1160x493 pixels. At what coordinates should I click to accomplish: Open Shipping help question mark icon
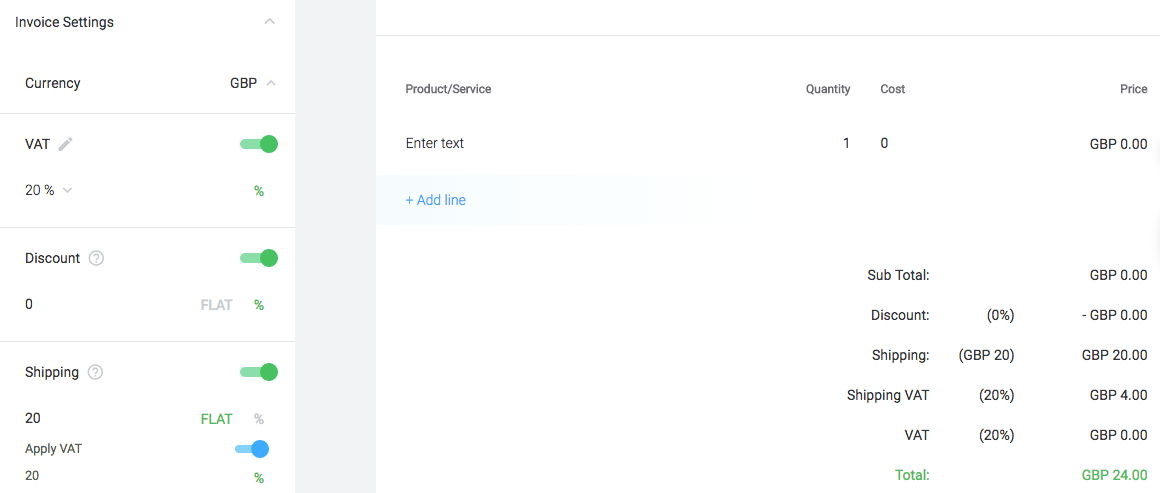(x=95, y=372)
